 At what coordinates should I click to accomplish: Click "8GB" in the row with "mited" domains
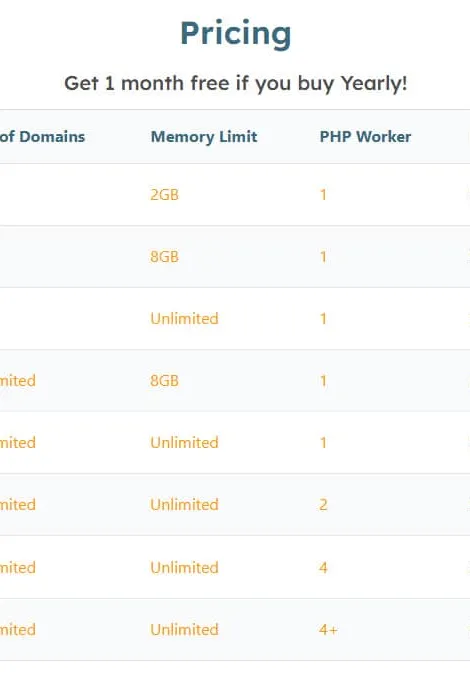(164, 381)
